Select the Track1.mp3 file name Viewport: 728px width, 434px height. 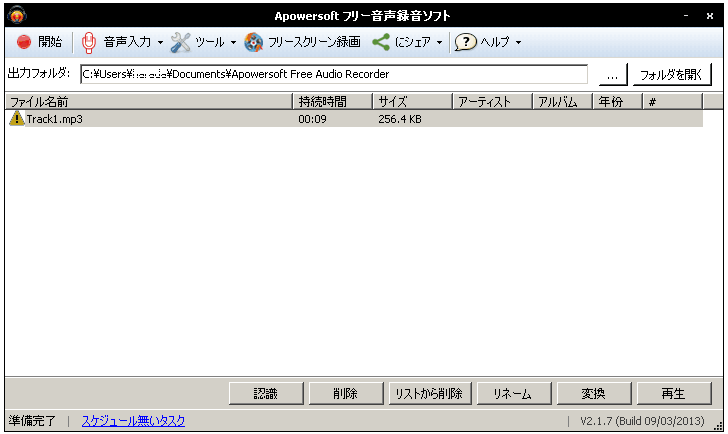54,119
